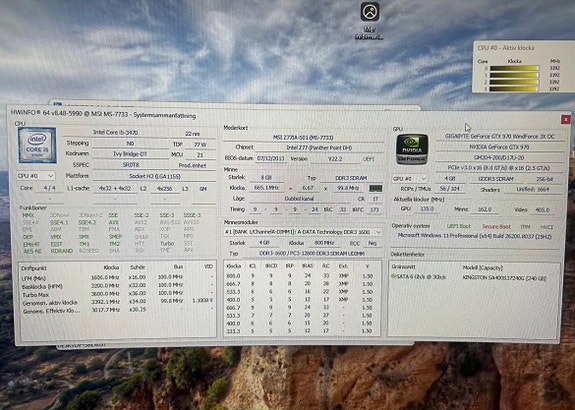Screen dimensions: 575x410
Task: Expand the memory module BANK 1 dropdown
Action: click(x=303, y=232)
